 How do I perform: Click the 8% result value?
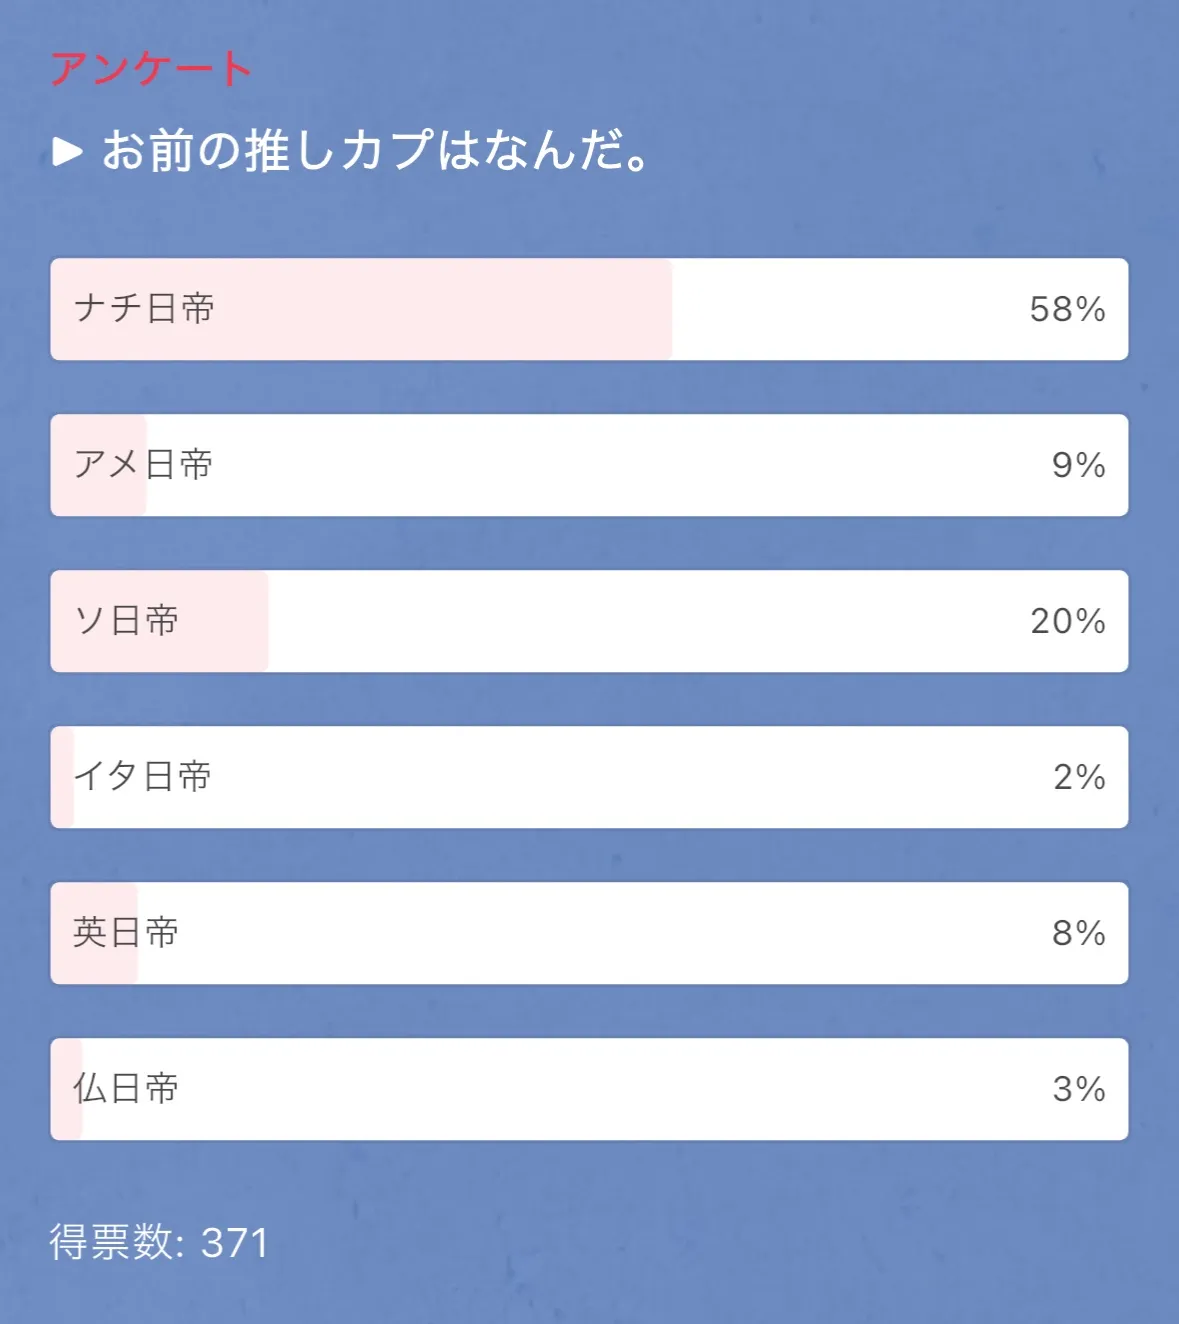coord(1078,933)
